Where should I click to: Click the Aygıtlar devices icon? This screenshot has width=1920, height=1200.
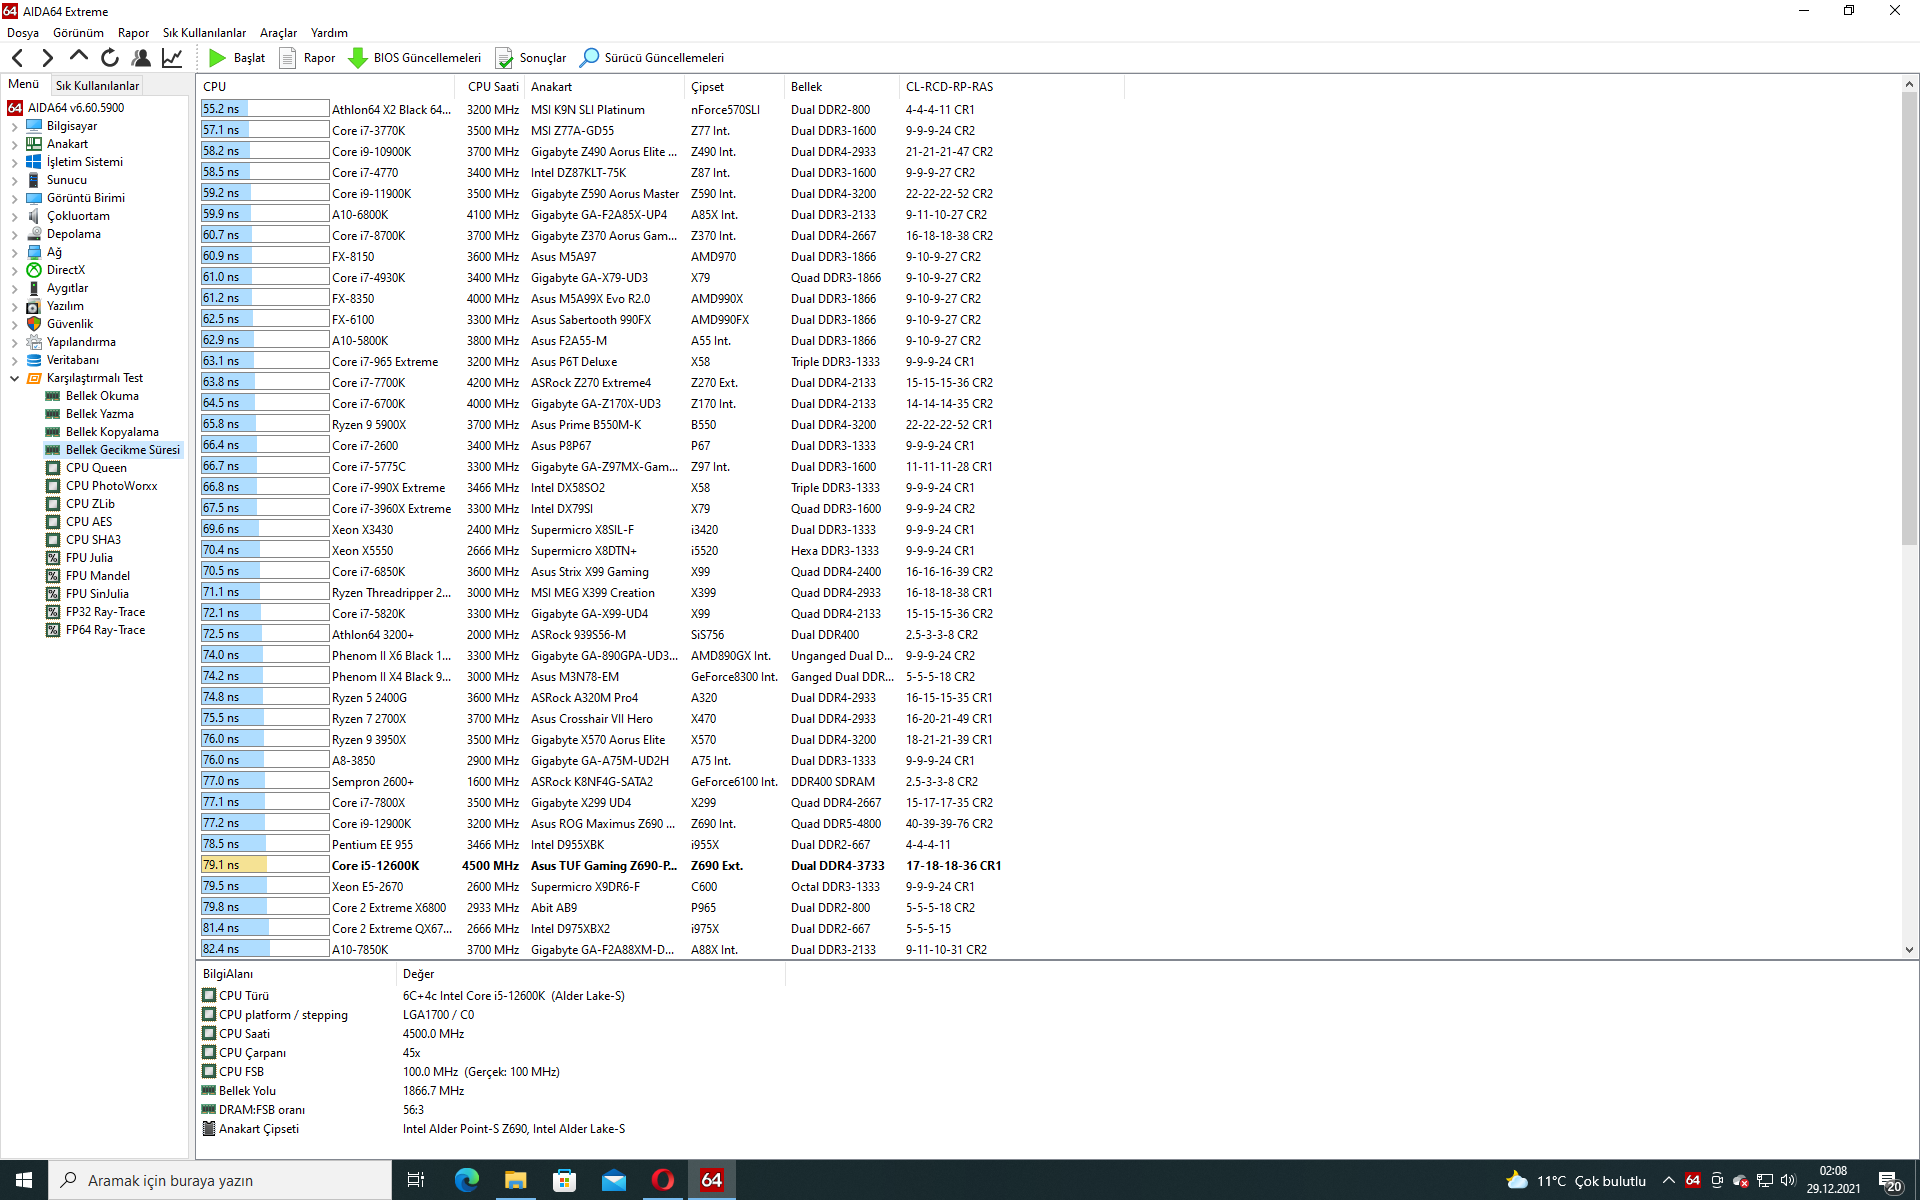[x=34, y=288]
